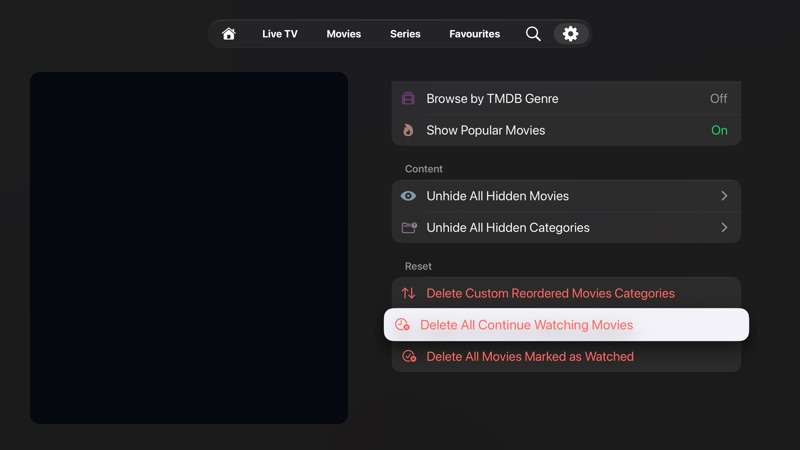Expand Unhide All Hidden Categories chevron
The height and width of the screenshot is (450, 800).
click(x=724, y=228)
